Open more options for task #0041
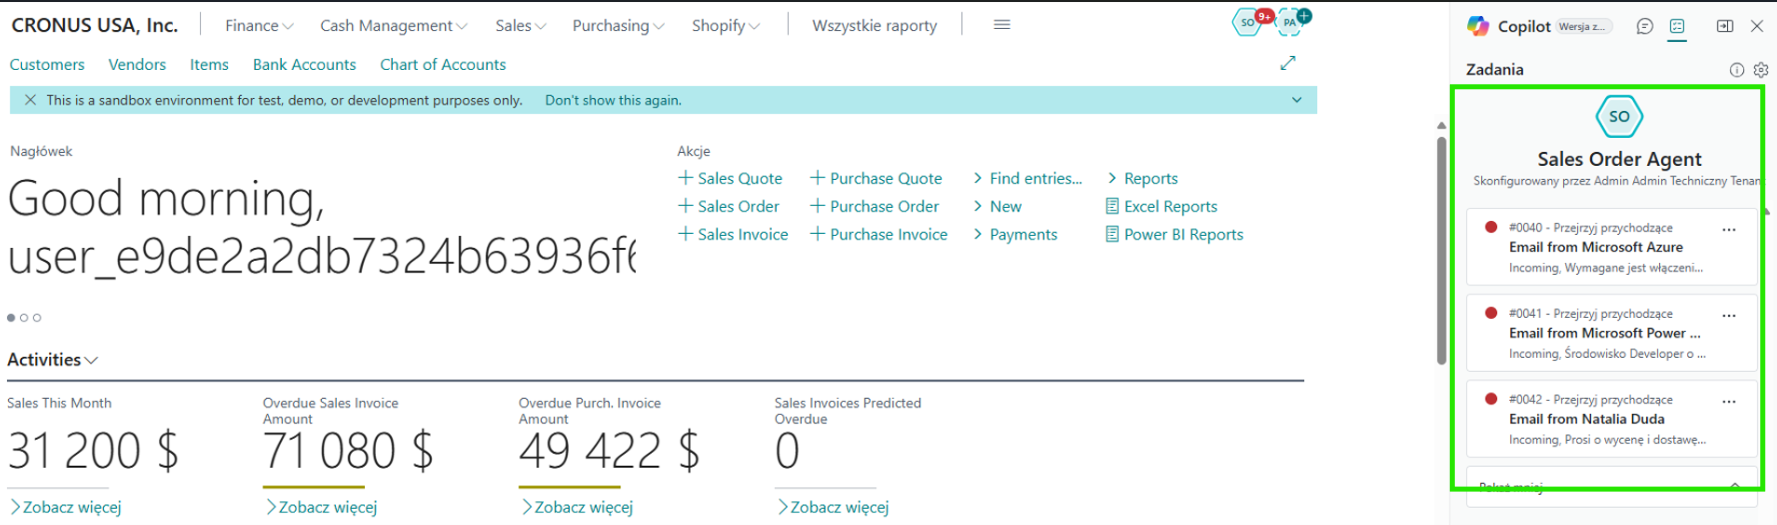The width and height of the screenshot is (1777, 525). (x=1729, y=316)
